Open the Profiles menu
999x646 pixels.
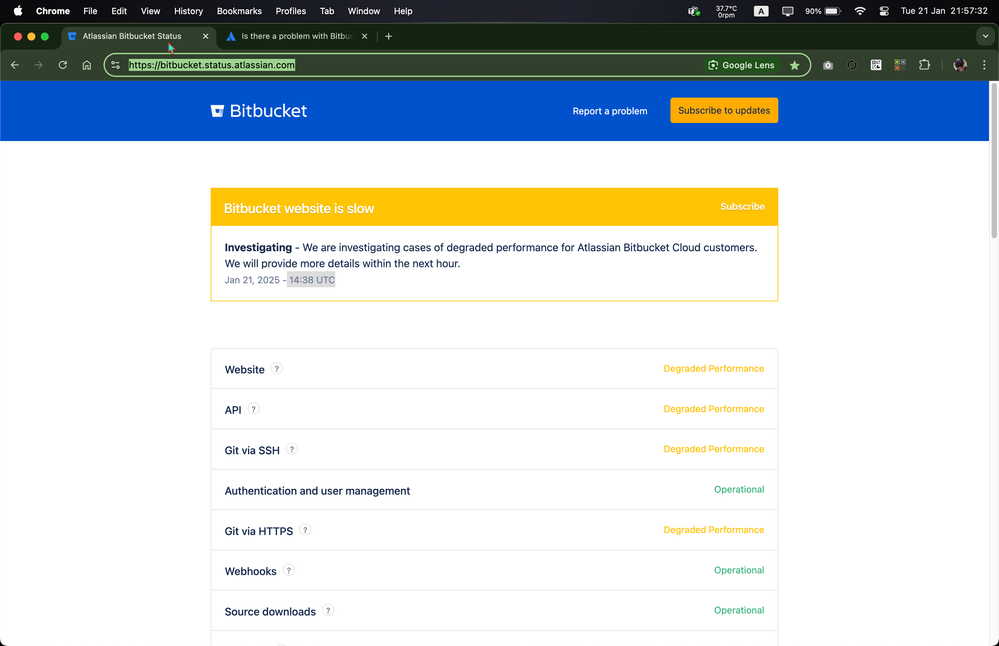click(x=291, y=11)
